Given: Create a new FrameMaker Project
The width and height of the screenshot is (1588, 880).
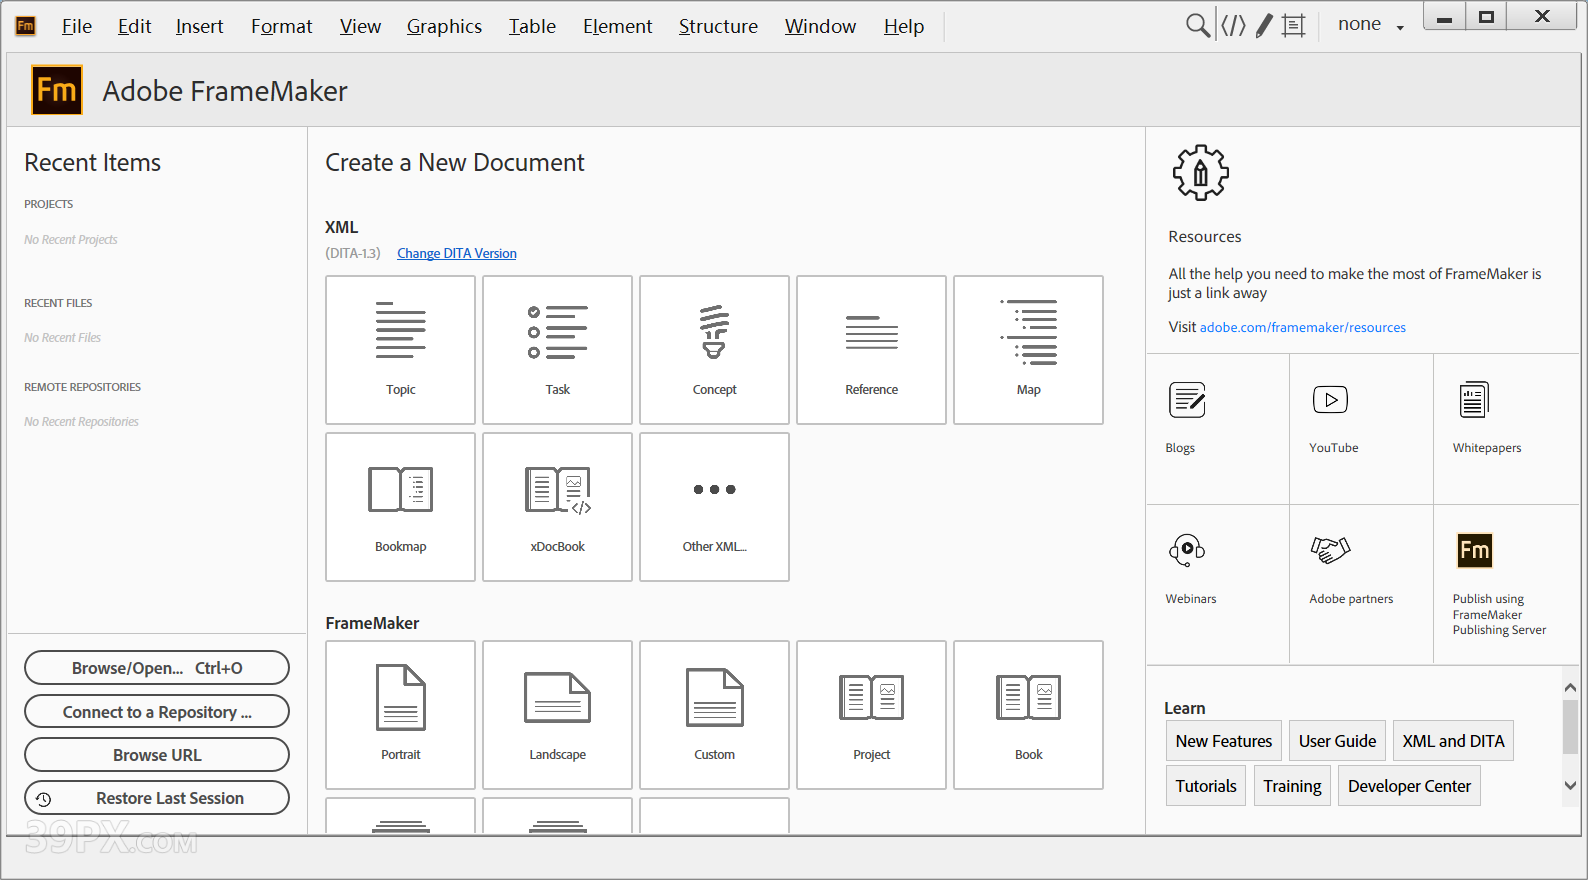Looking at the screenshot, I should [871, 715].
